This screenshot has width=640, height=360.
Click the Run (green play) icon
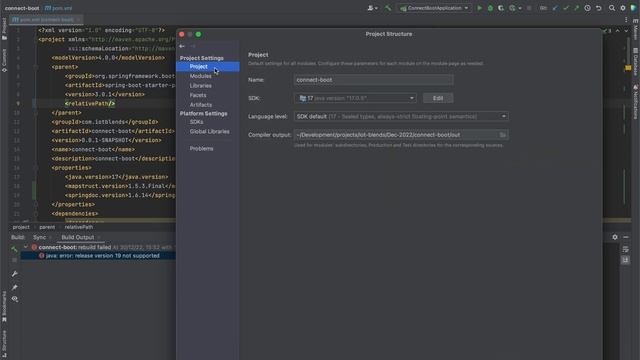480,8
